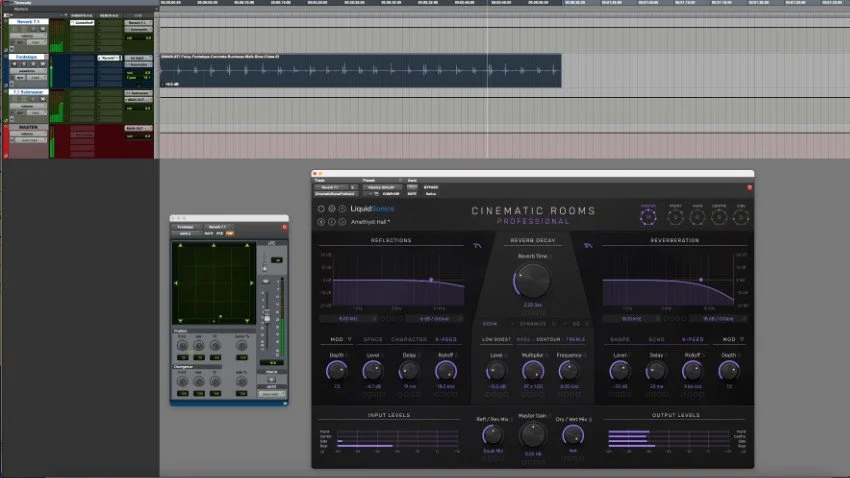
Task: Click the Reflections filter curve icon
Action: coord(477,246)
